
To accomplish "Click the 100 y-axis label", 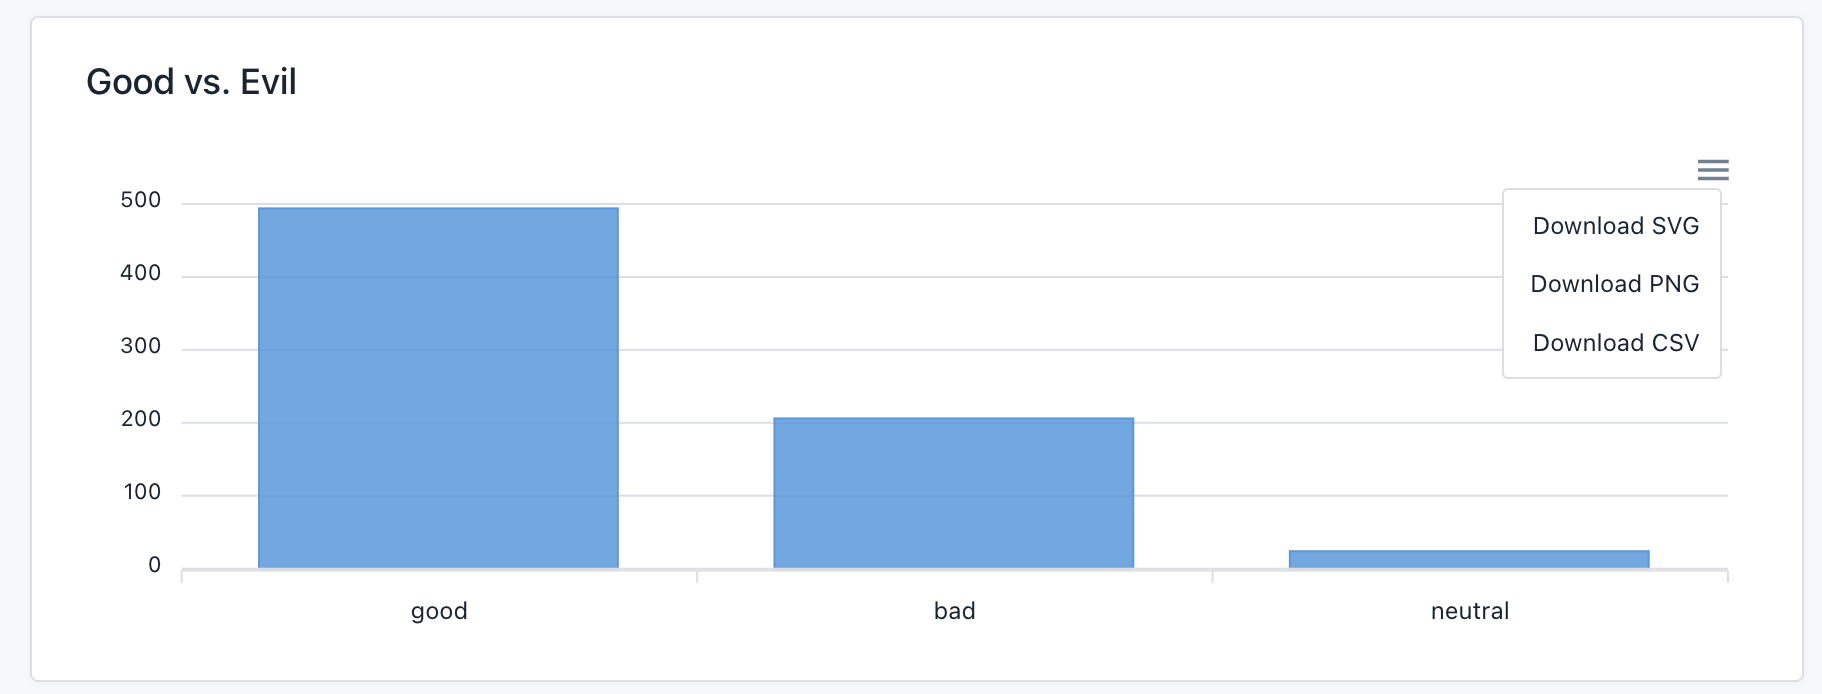I will [x=142, y=492].
